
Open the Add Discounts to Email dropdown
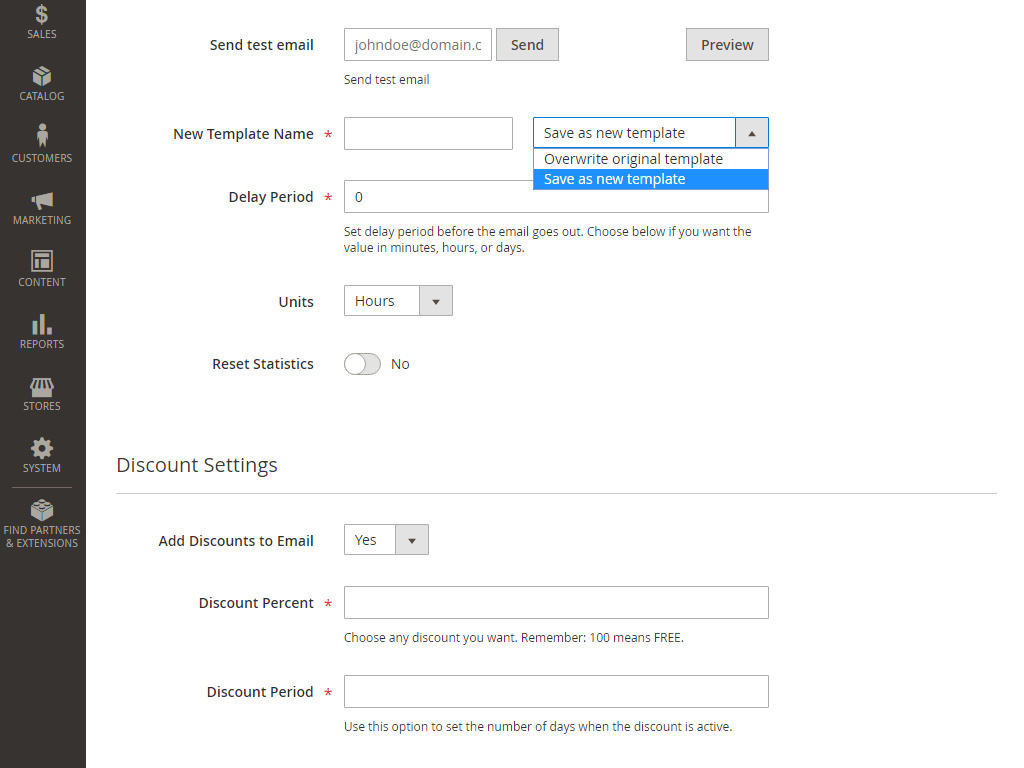pos(386,539)
